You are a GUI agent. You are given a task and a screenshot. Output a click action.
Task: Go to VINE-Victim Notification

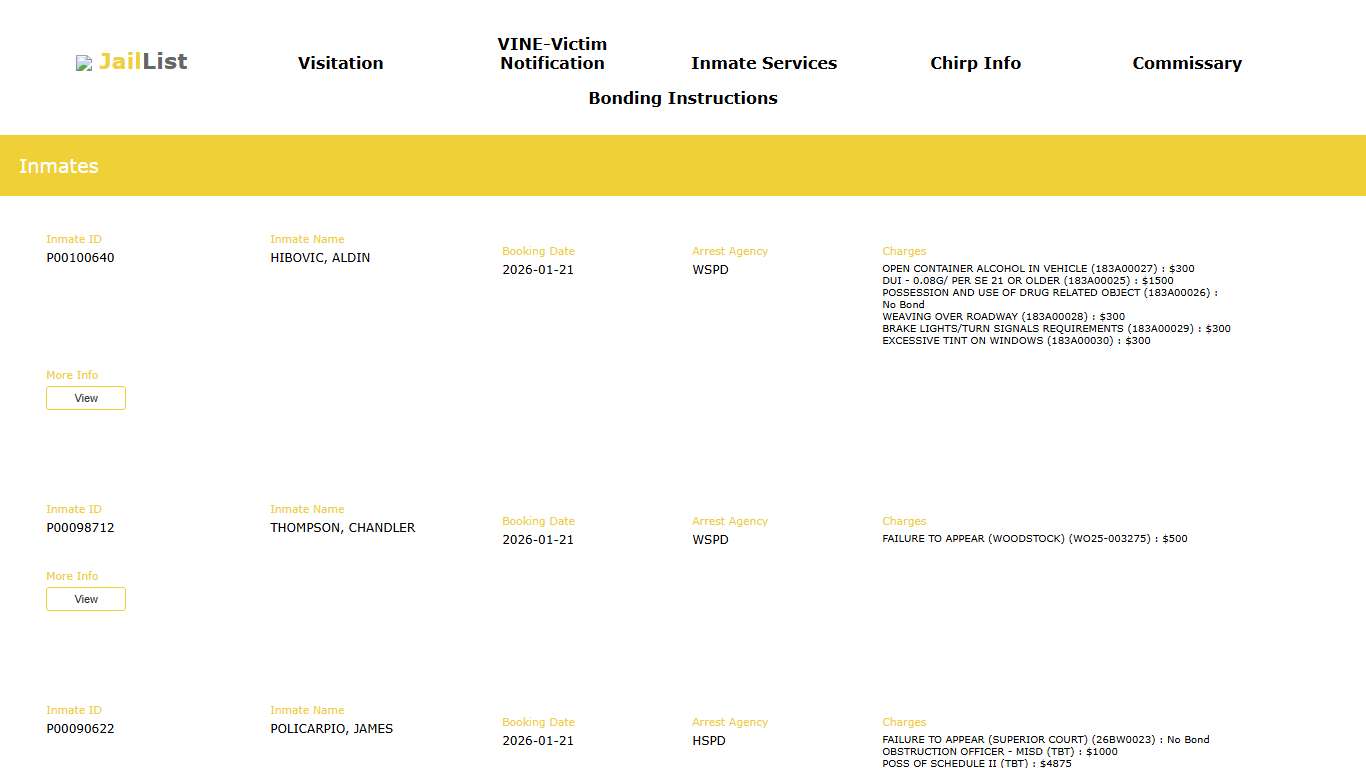(x=552, y=54)
